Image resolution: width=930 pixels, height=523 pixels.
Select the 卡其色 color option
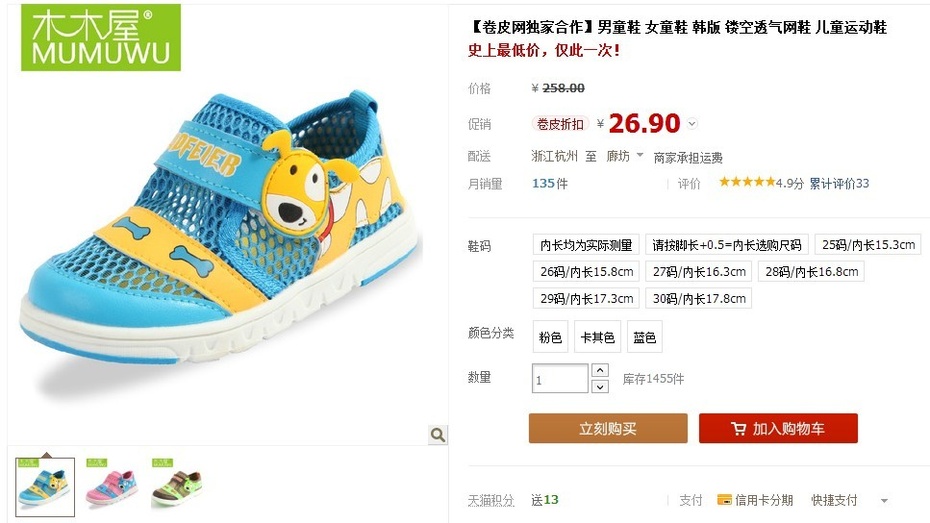tap(597, 337)
